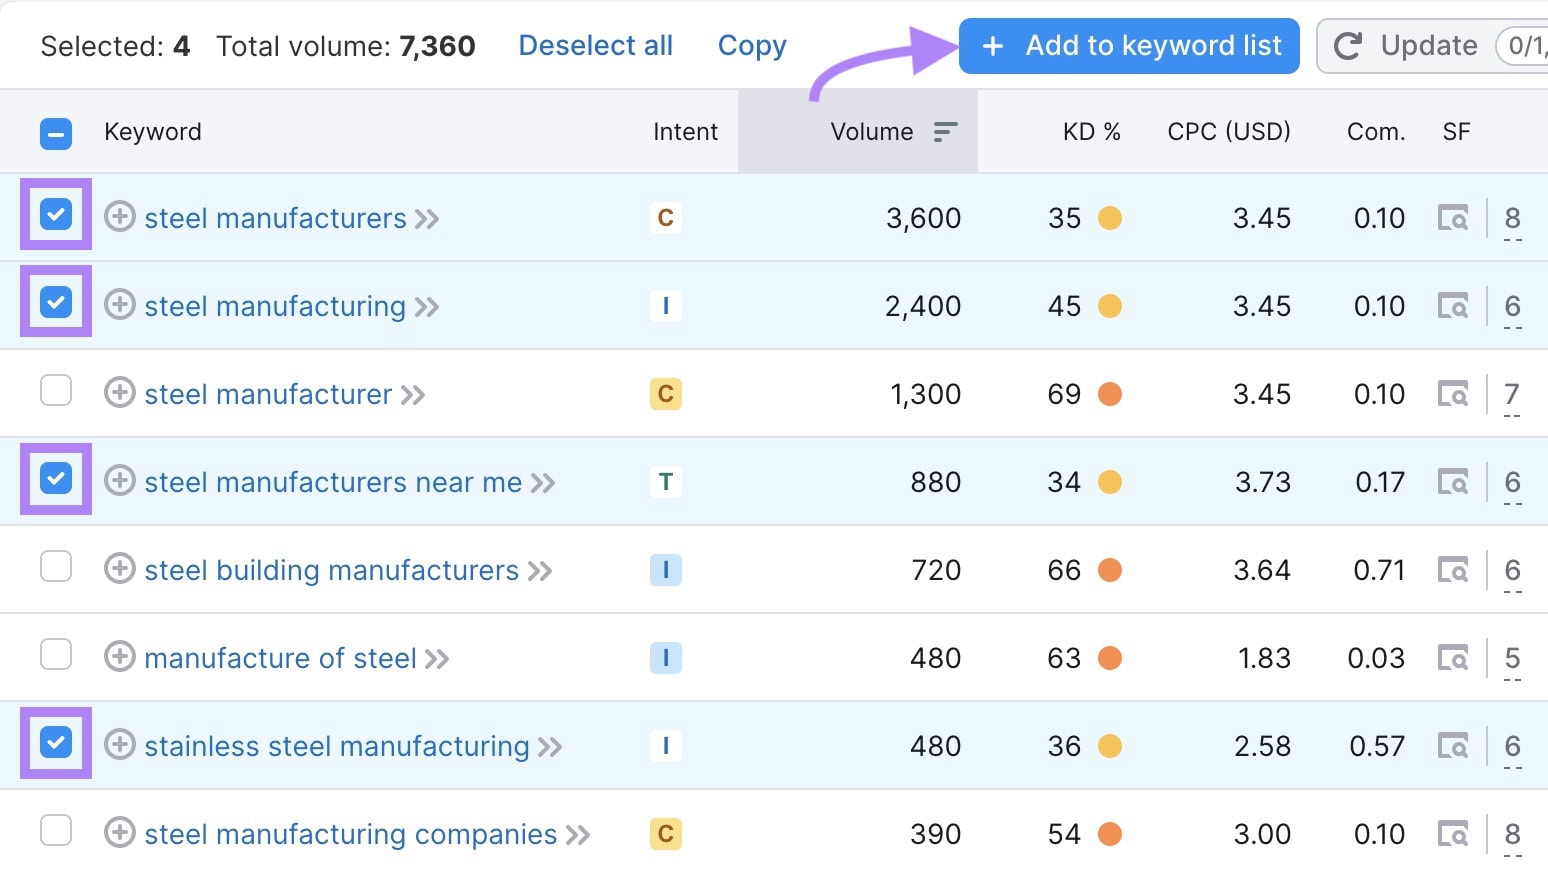The width and height of the screenshot is (1548, 876).
Task: Click SF count 7 for 'steel manufacturer'
Action: pyautogui.click(x=1512, y=395)
